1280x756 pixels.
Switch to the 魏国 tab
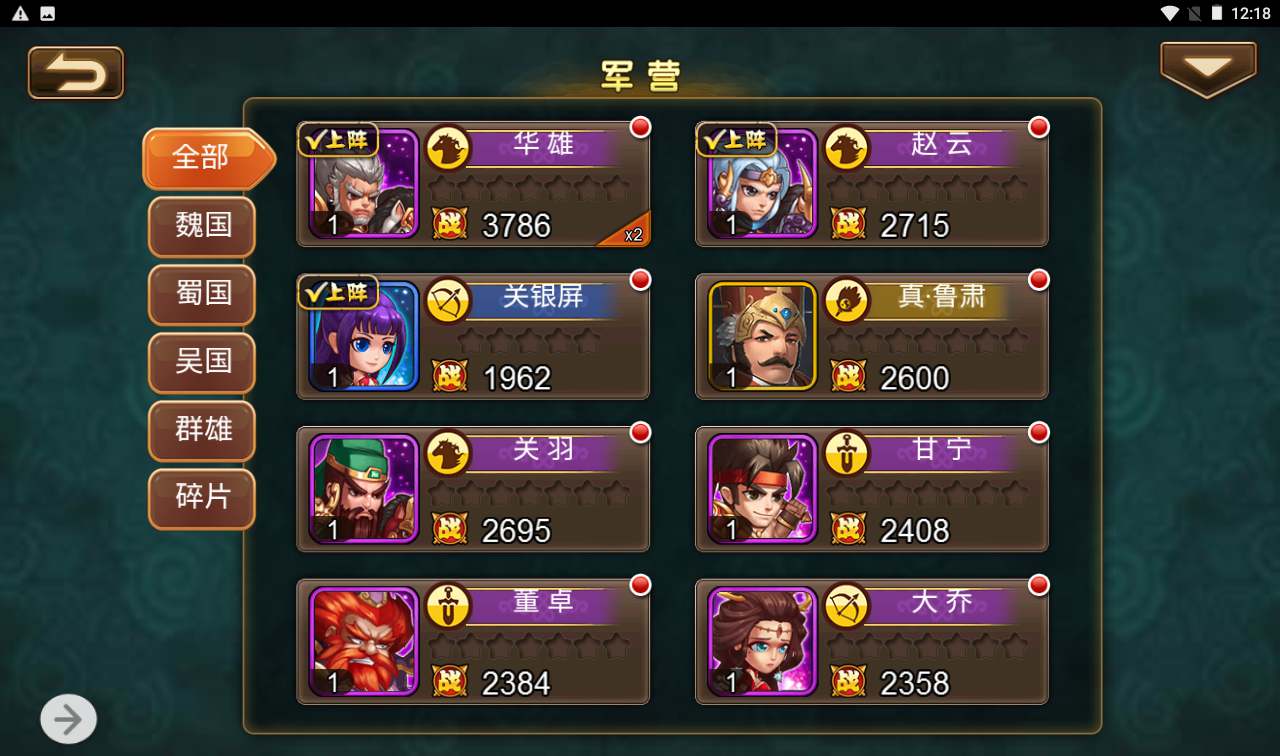coord(202,226)
